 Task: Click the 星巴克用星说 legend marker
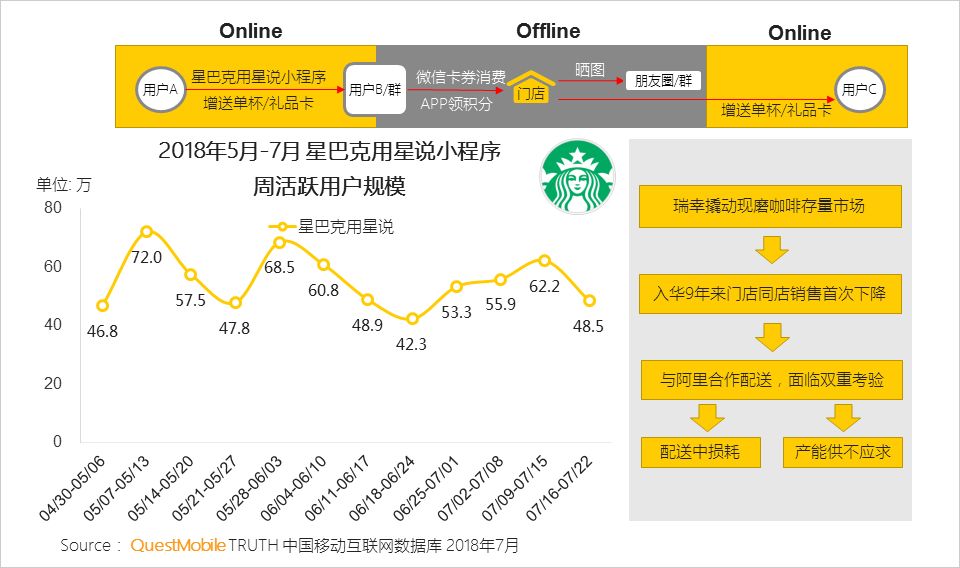coord(282,227)
